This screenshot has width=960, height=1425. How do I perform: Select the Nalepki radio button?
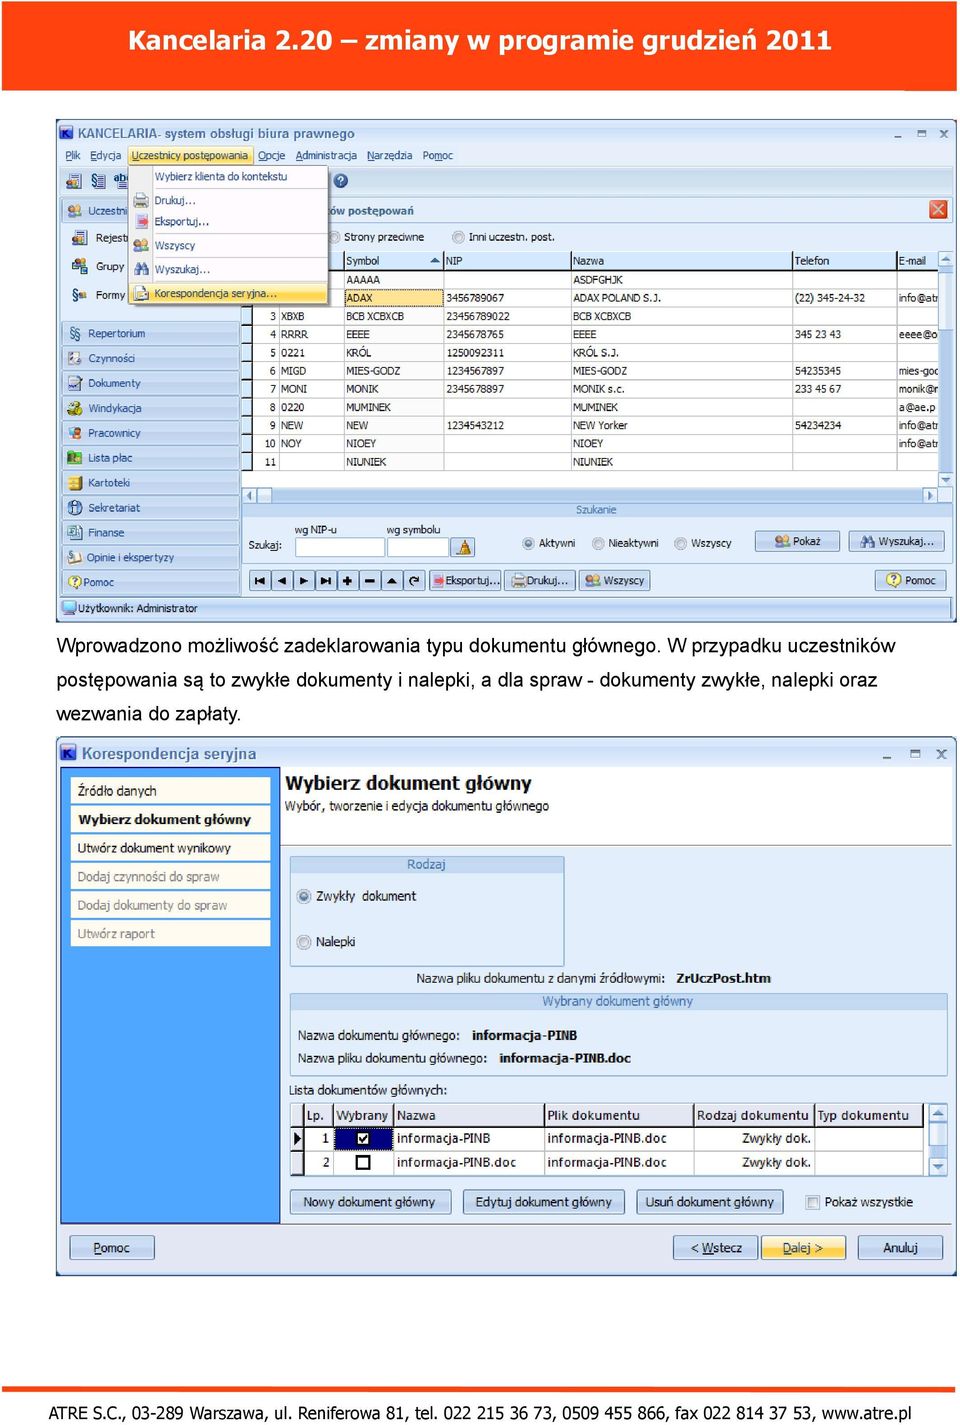304,942
